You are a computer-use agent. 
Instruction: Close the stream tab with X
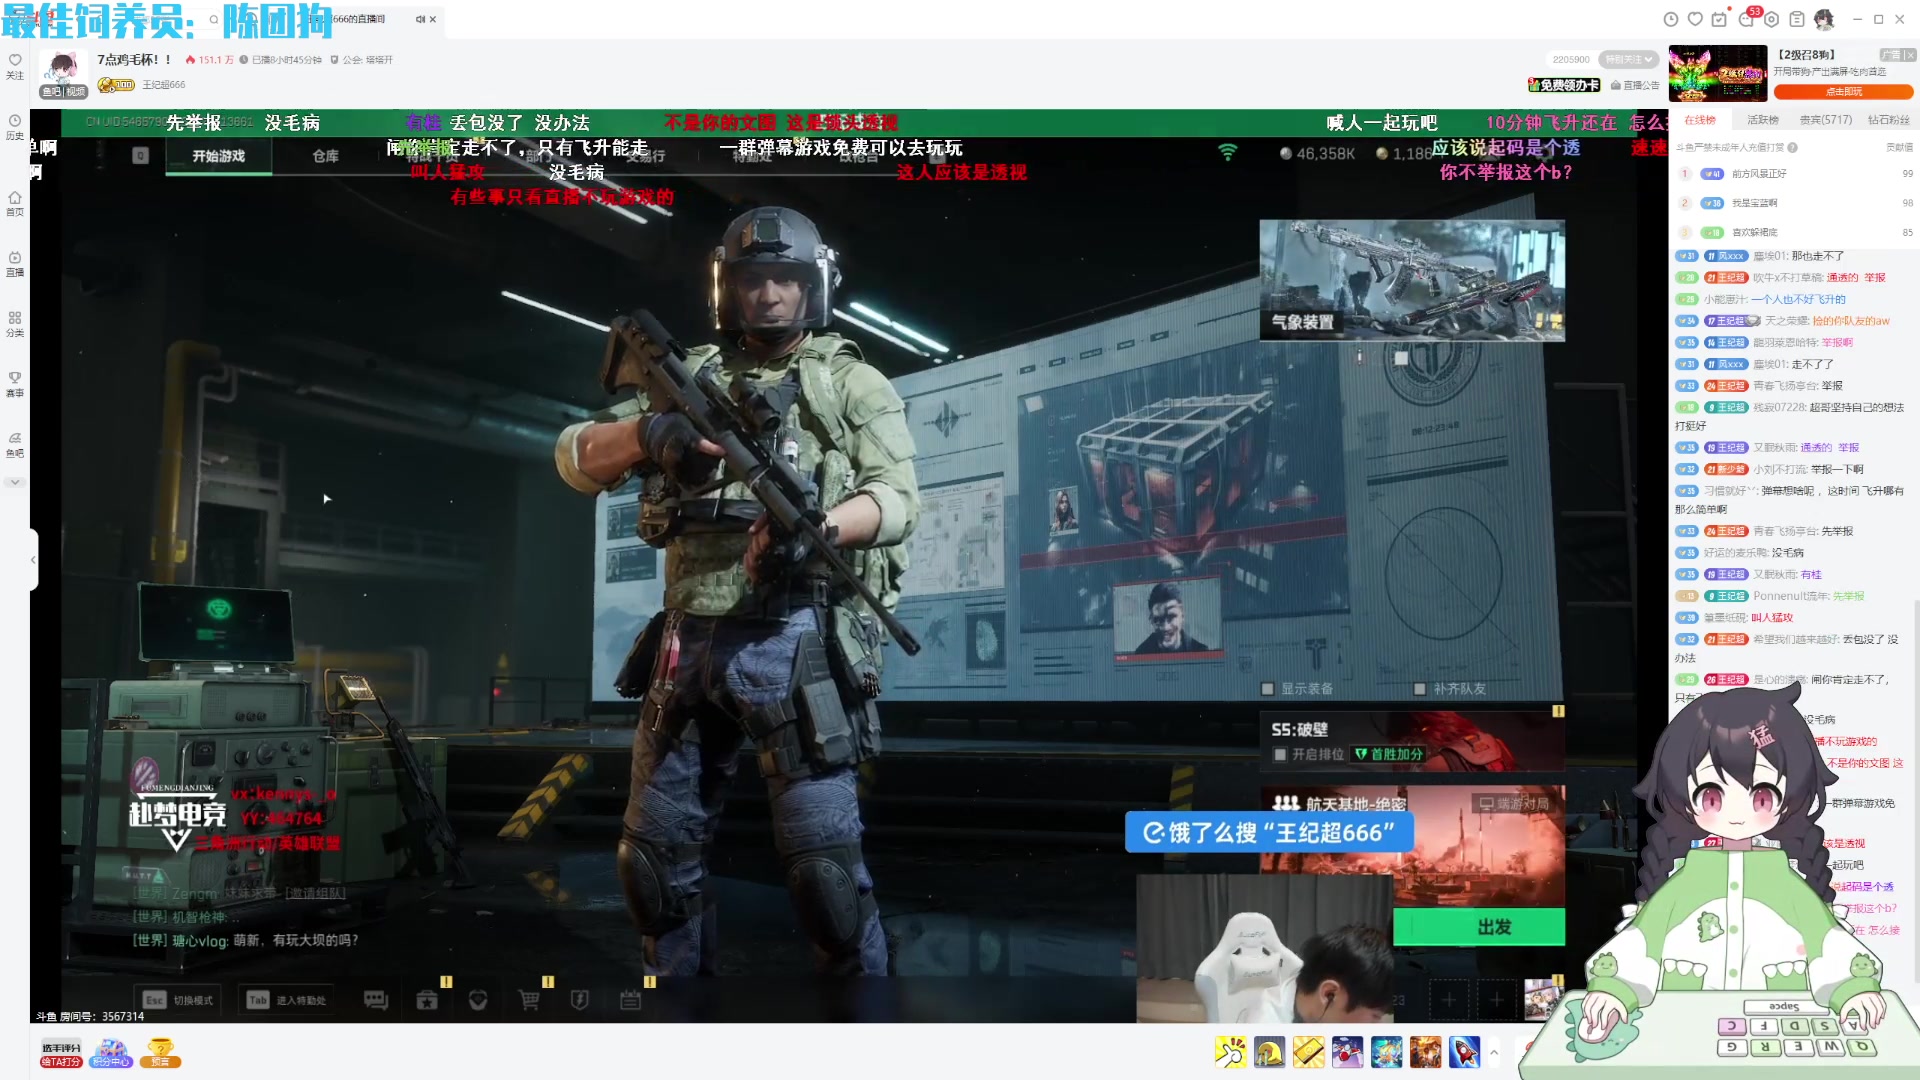pos(433,19)
